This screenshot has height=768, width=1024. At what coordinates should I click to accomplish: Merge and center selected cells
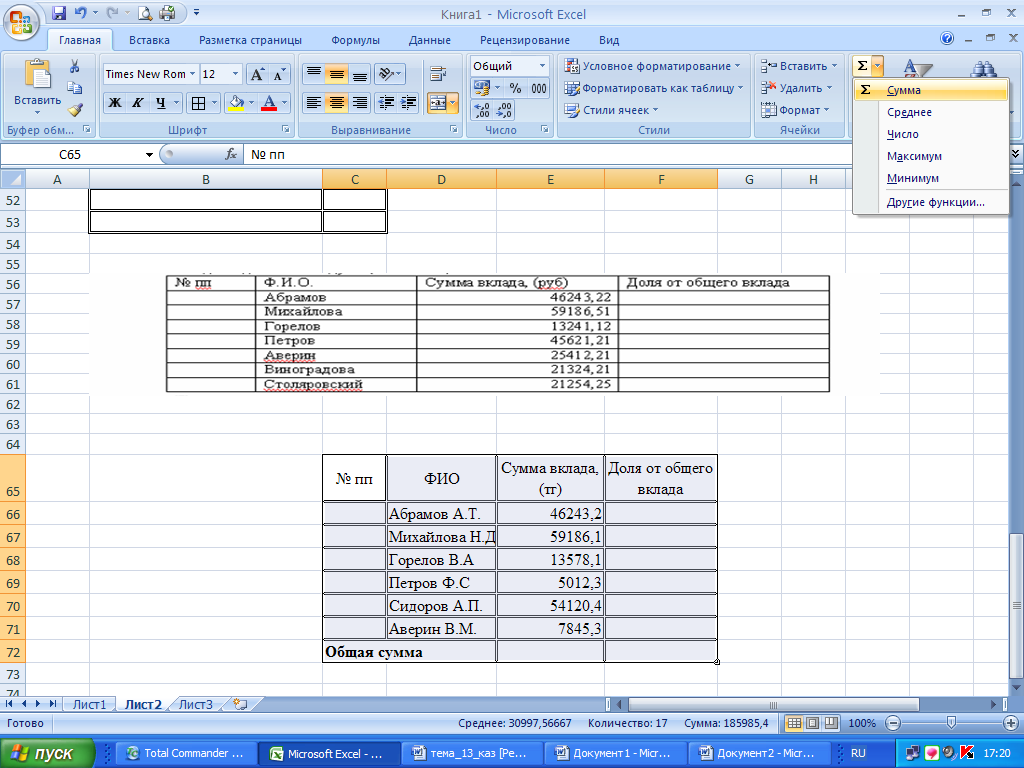coord(438,103)
